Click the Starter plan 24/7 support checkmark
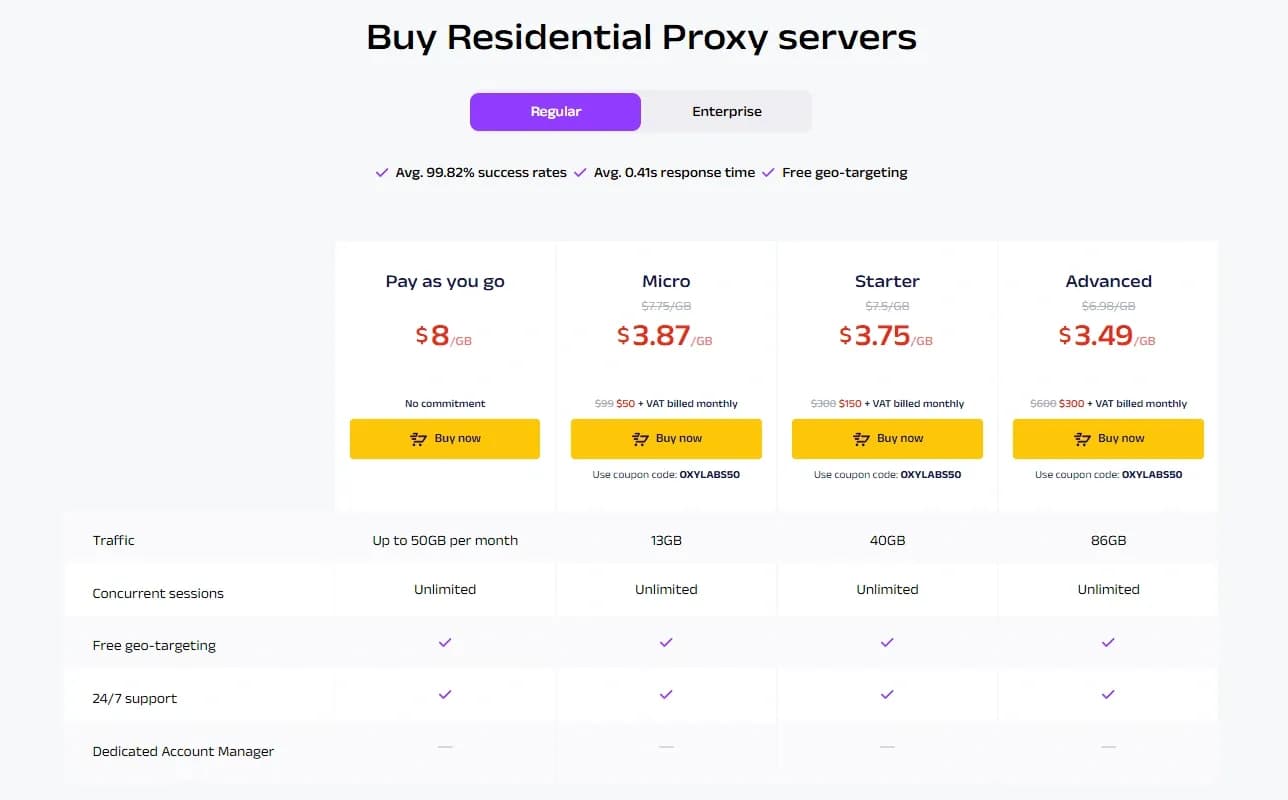Viewport: 1288px width, 800px height. point(886,693)
